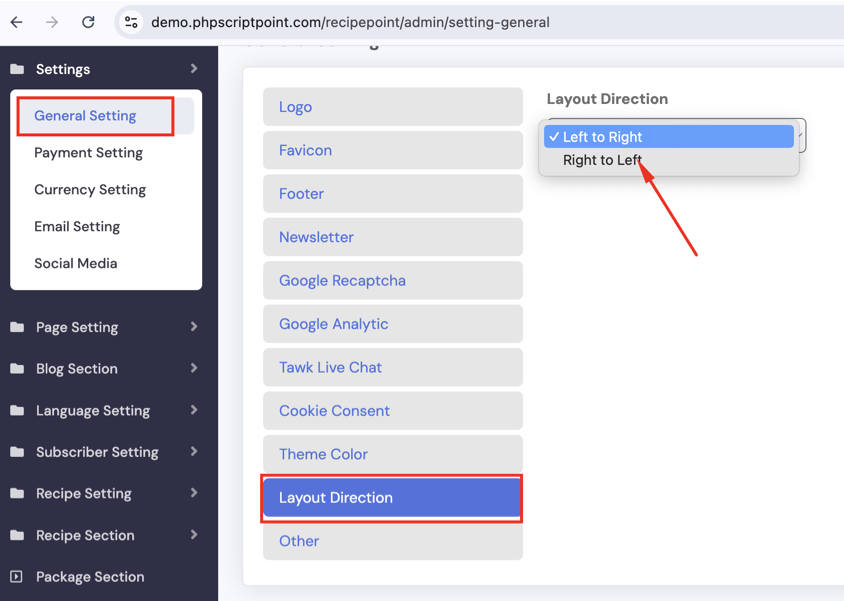The image size is (844, 601).
Task: Expand the Recipe Setting chevron
Action: (x=194, y=493)
